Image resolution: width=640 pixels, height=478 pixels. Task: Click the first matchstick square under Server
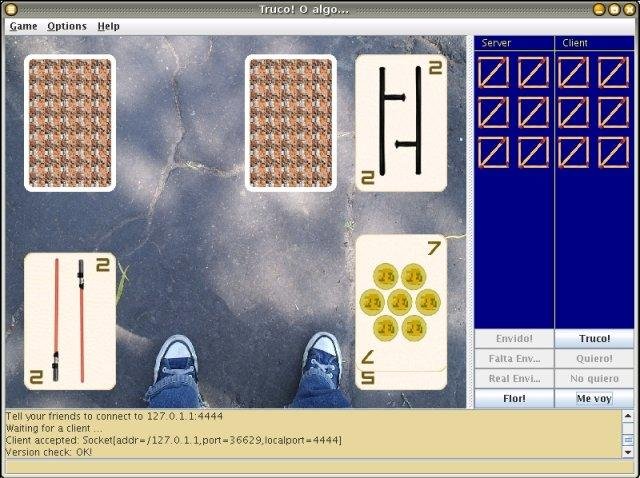(493, 73)
